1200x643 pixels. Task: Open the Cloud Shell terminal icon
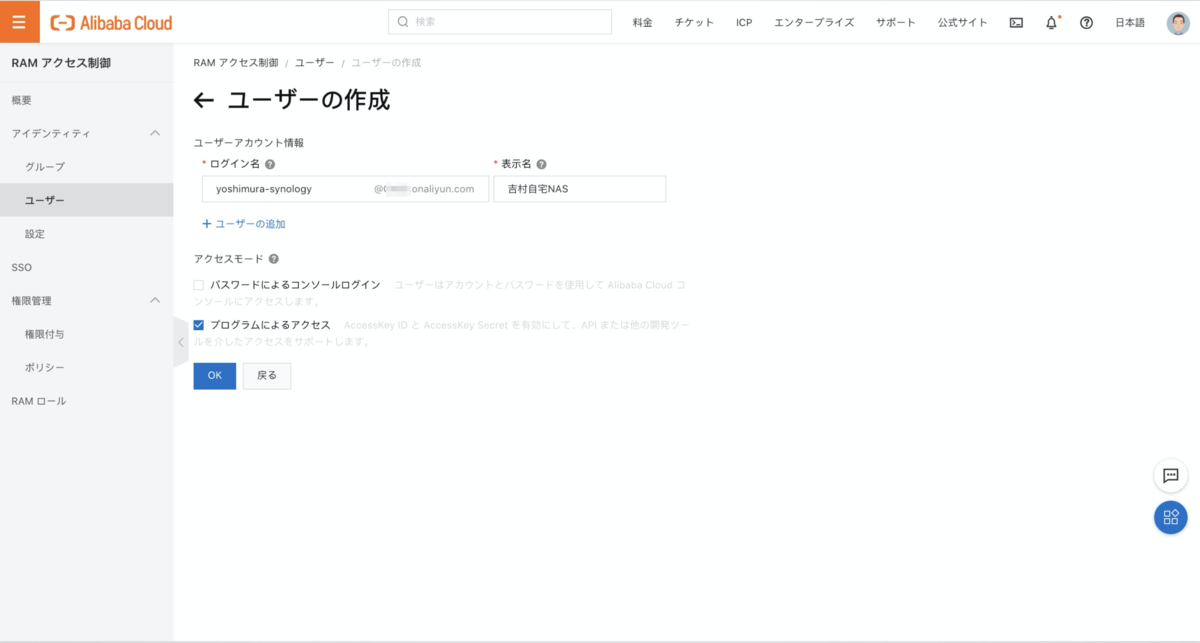[1016, 22]
